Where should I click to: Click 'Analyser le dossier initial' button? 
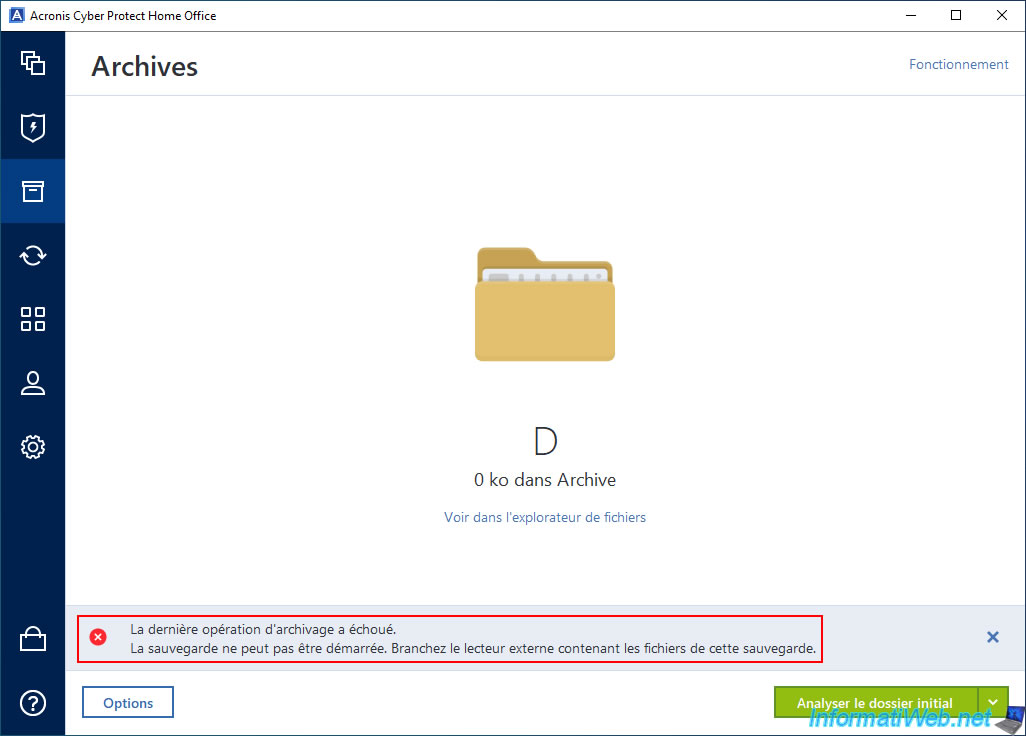tap(875, 702)
